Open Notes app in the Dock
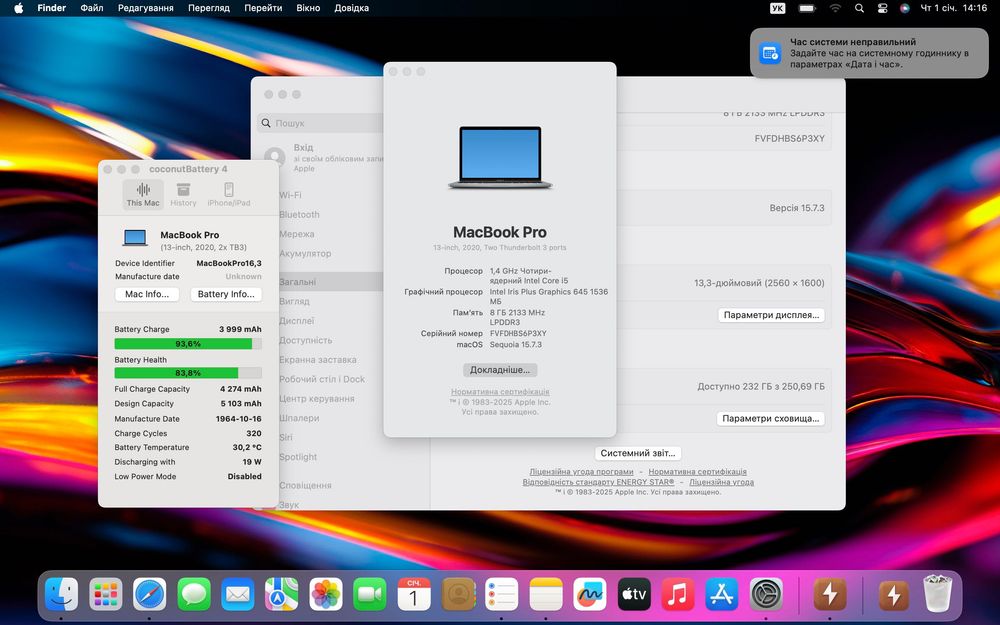This screenshot has width=1000, height=625. [x=546, y=594]
